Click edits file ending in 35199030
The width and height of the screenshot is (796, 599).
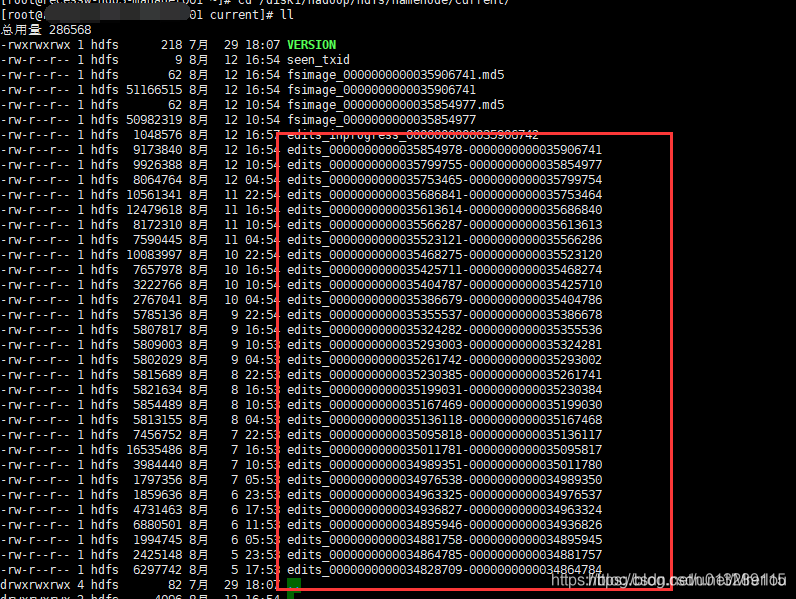444,405
